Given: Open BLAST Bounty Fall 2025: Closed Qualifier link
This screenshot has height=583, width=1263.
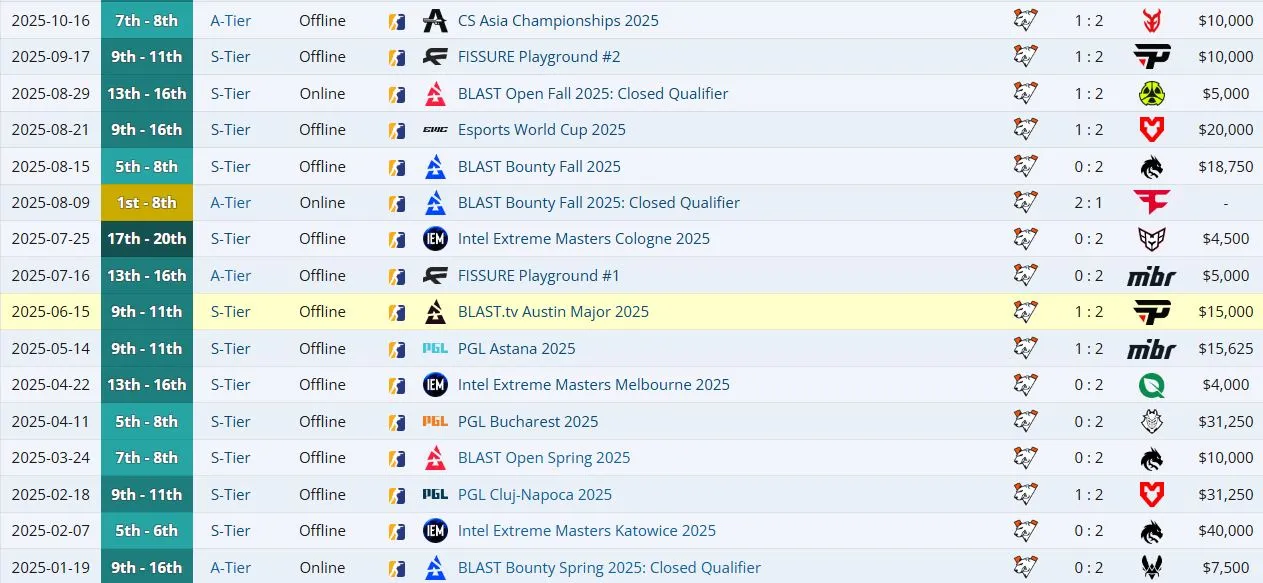Looking at the screenshot, I should (x=599, y=203).
